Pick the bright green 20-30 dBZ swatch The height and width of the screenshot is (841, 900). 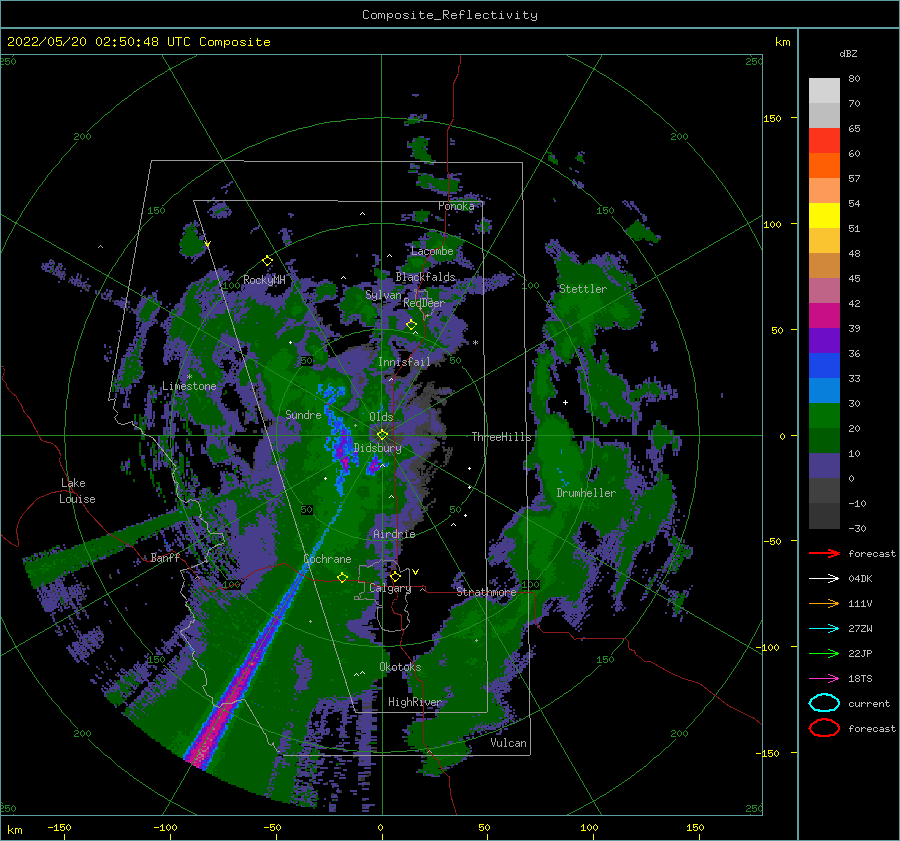point(824,416)
